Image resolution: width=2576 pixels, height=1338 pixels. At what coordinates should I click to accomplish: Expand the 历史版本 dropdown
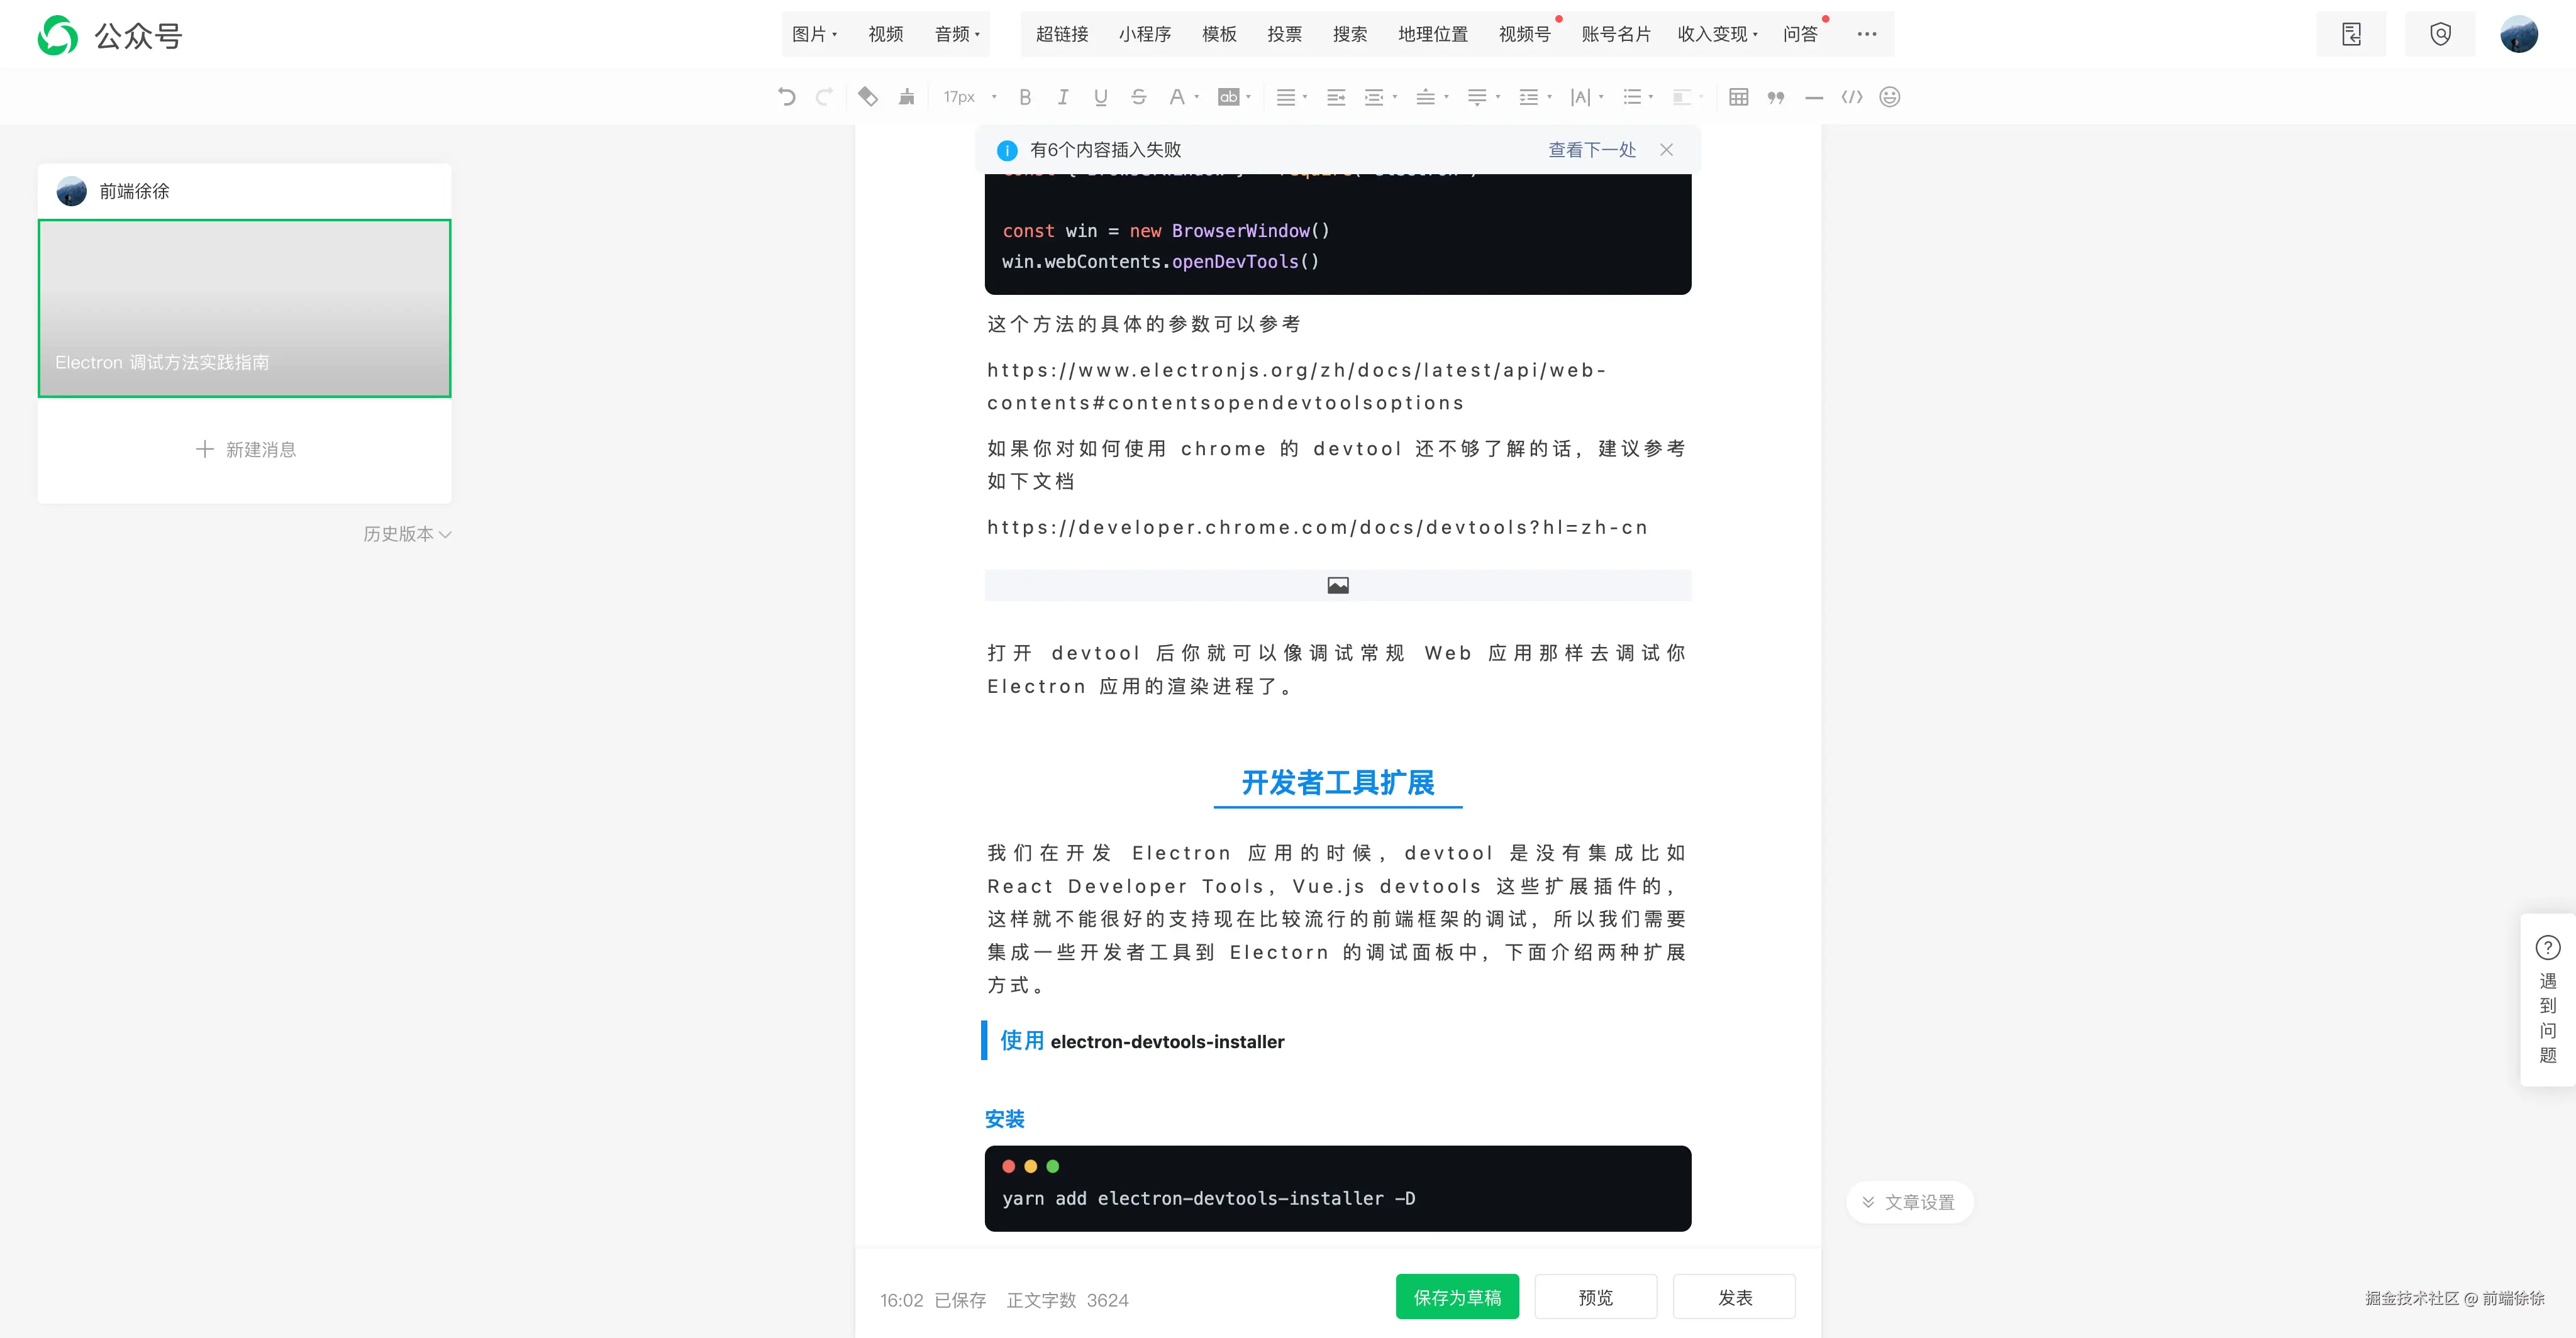407,534
